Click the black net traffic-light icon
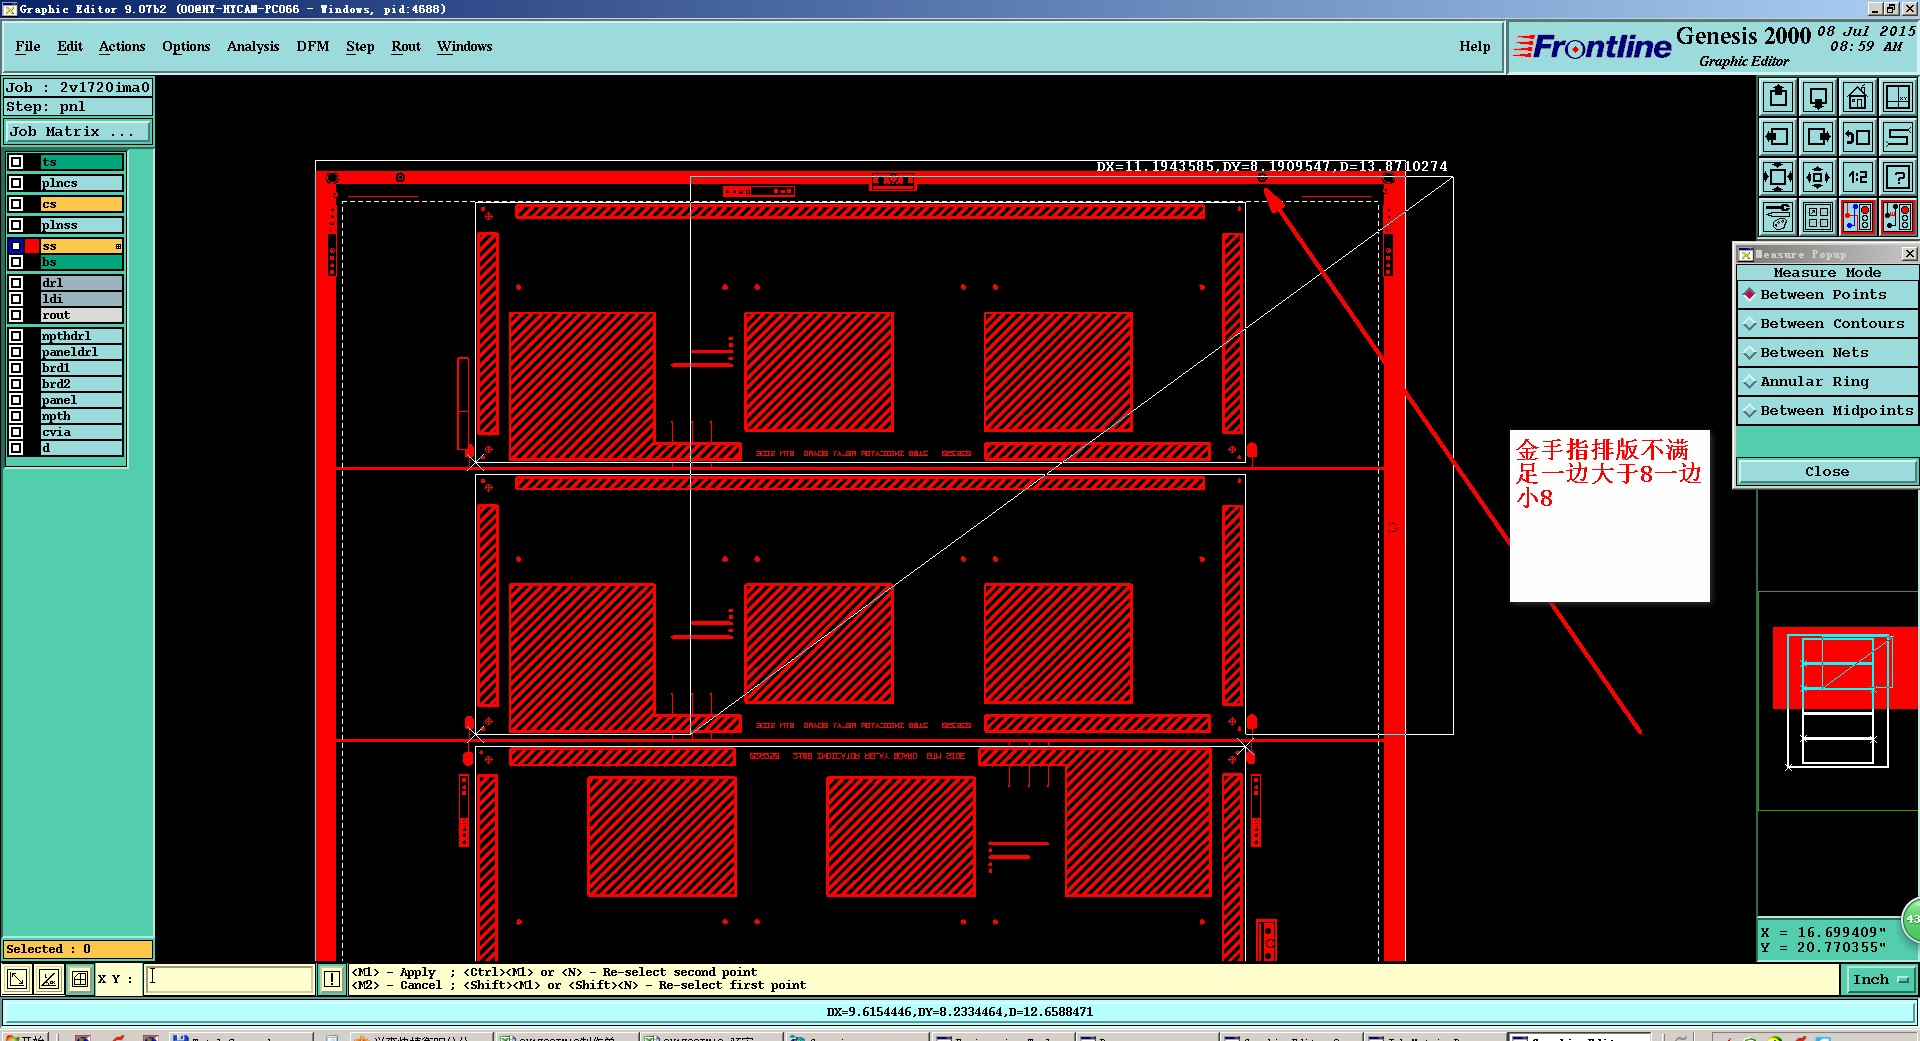 click(x=1898, y=217)
